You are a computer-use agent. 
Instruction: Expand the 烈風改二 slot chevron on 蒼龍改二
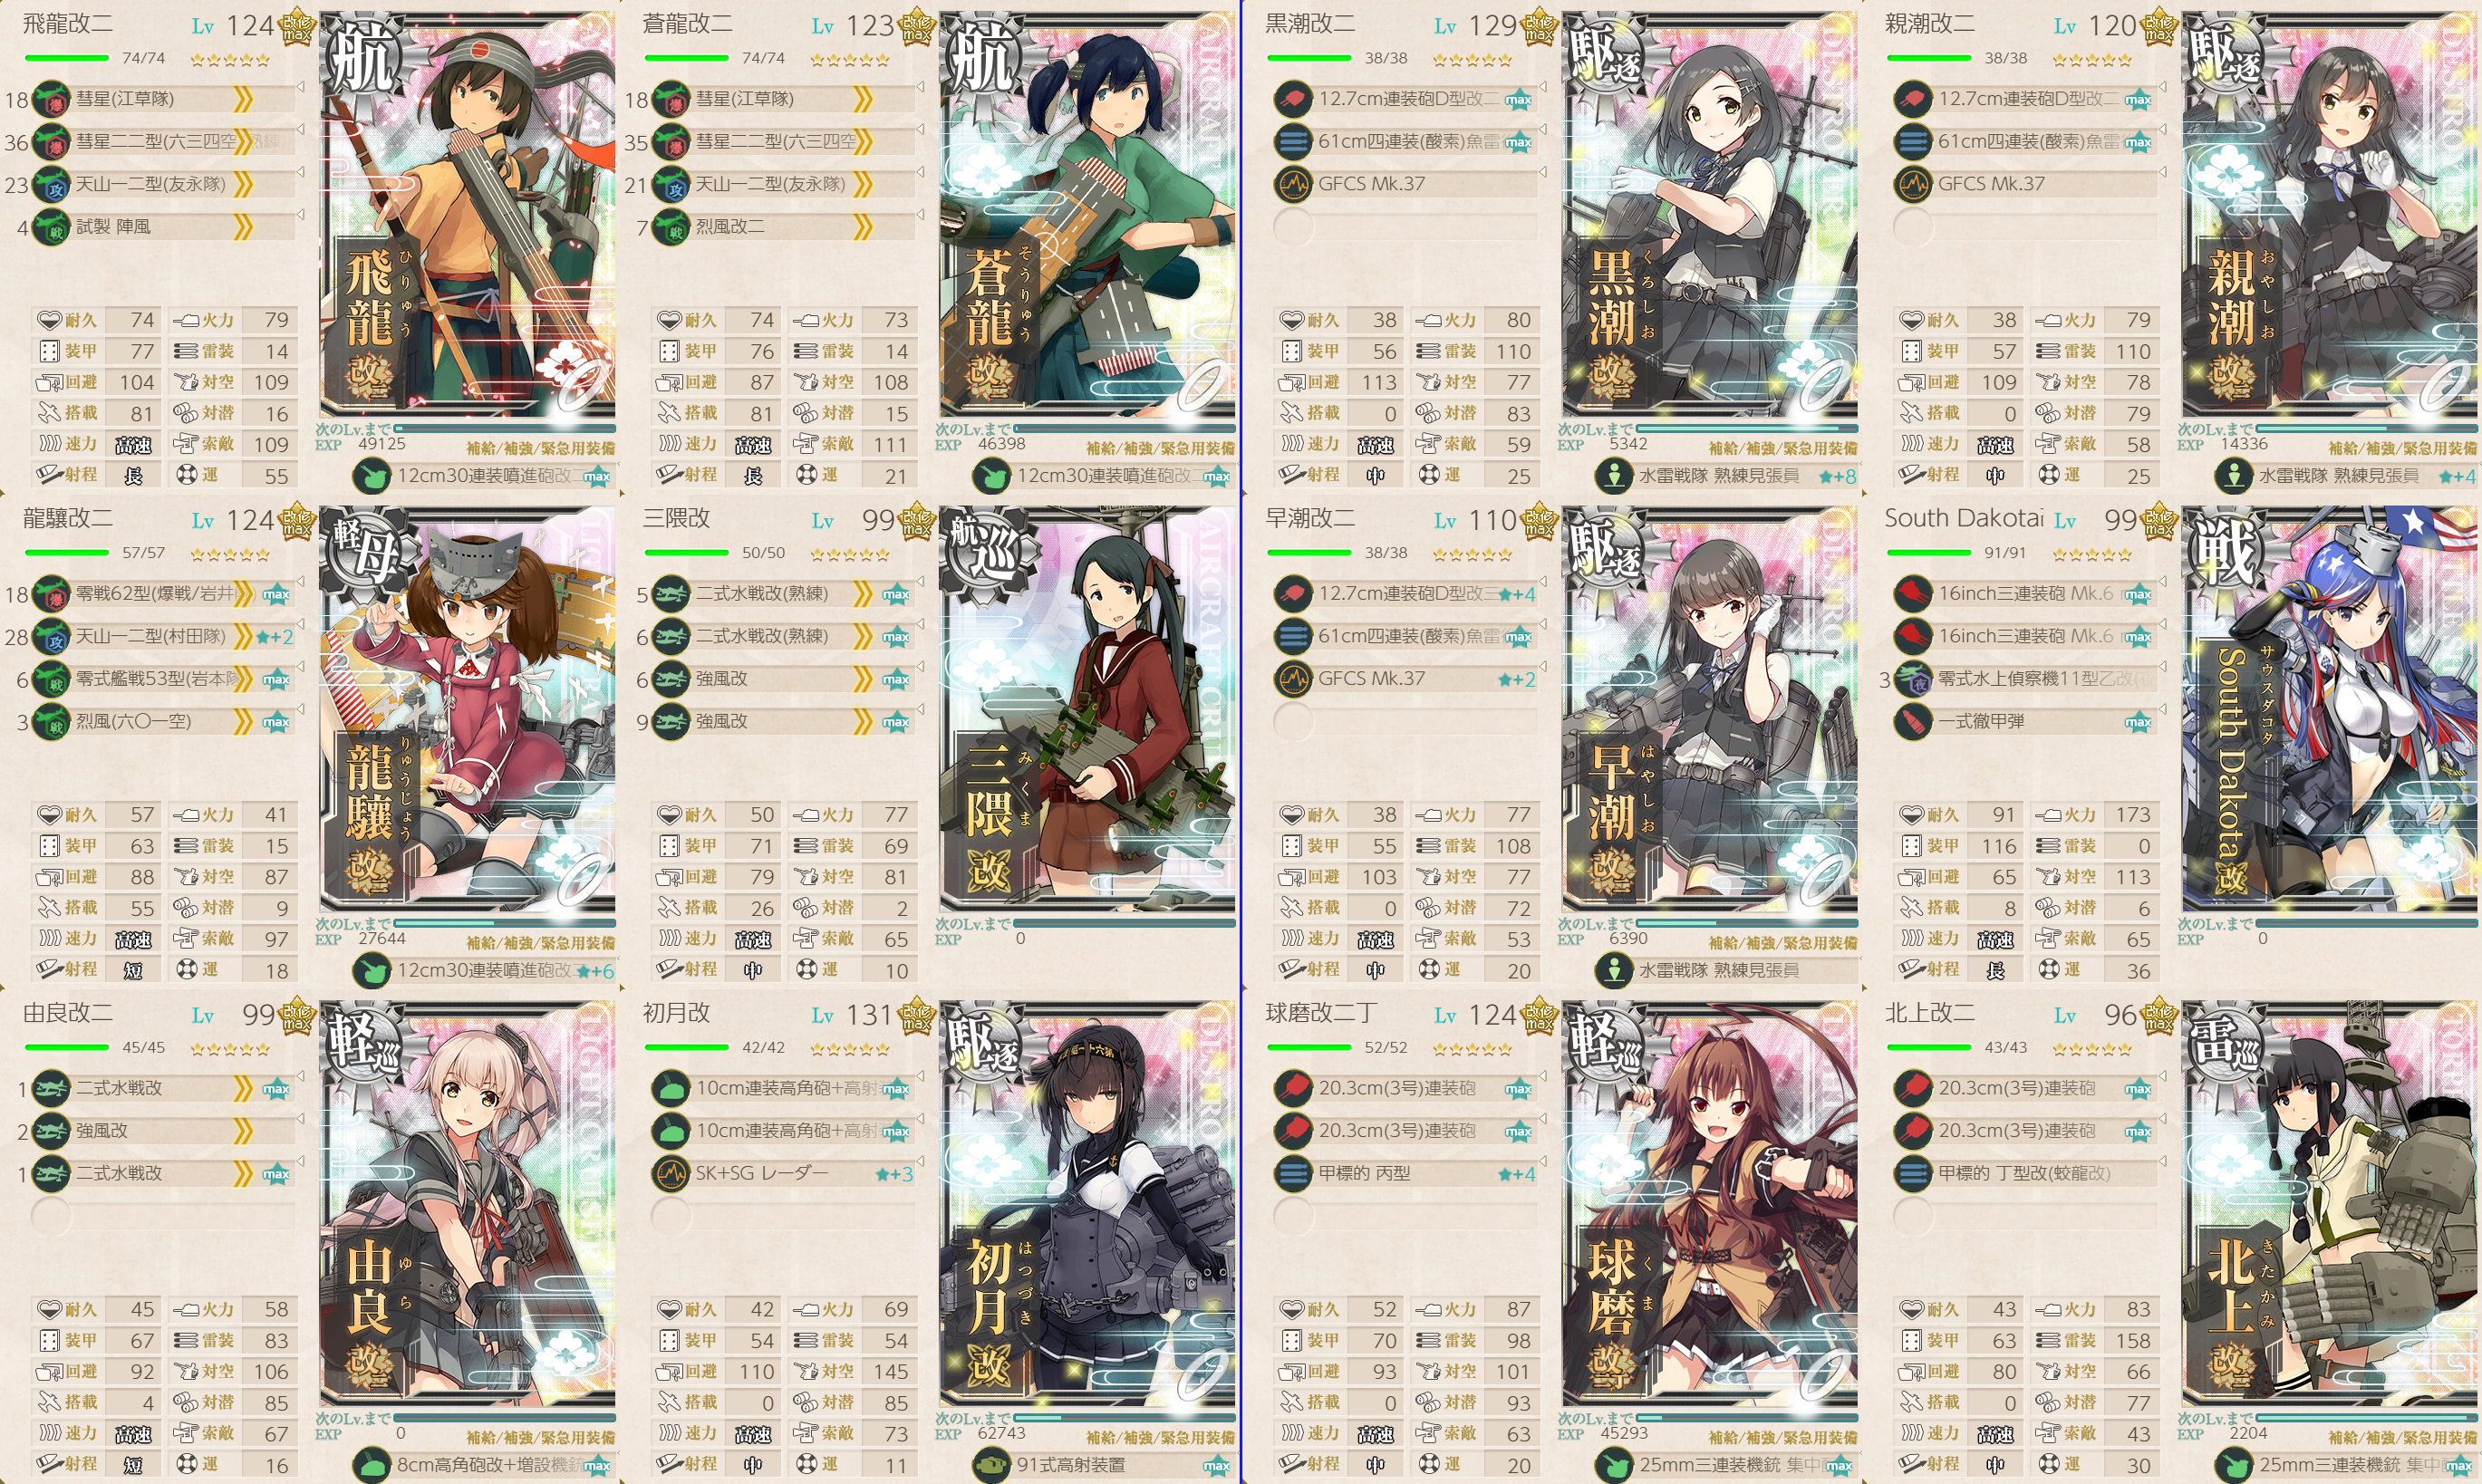coord(863,227)
